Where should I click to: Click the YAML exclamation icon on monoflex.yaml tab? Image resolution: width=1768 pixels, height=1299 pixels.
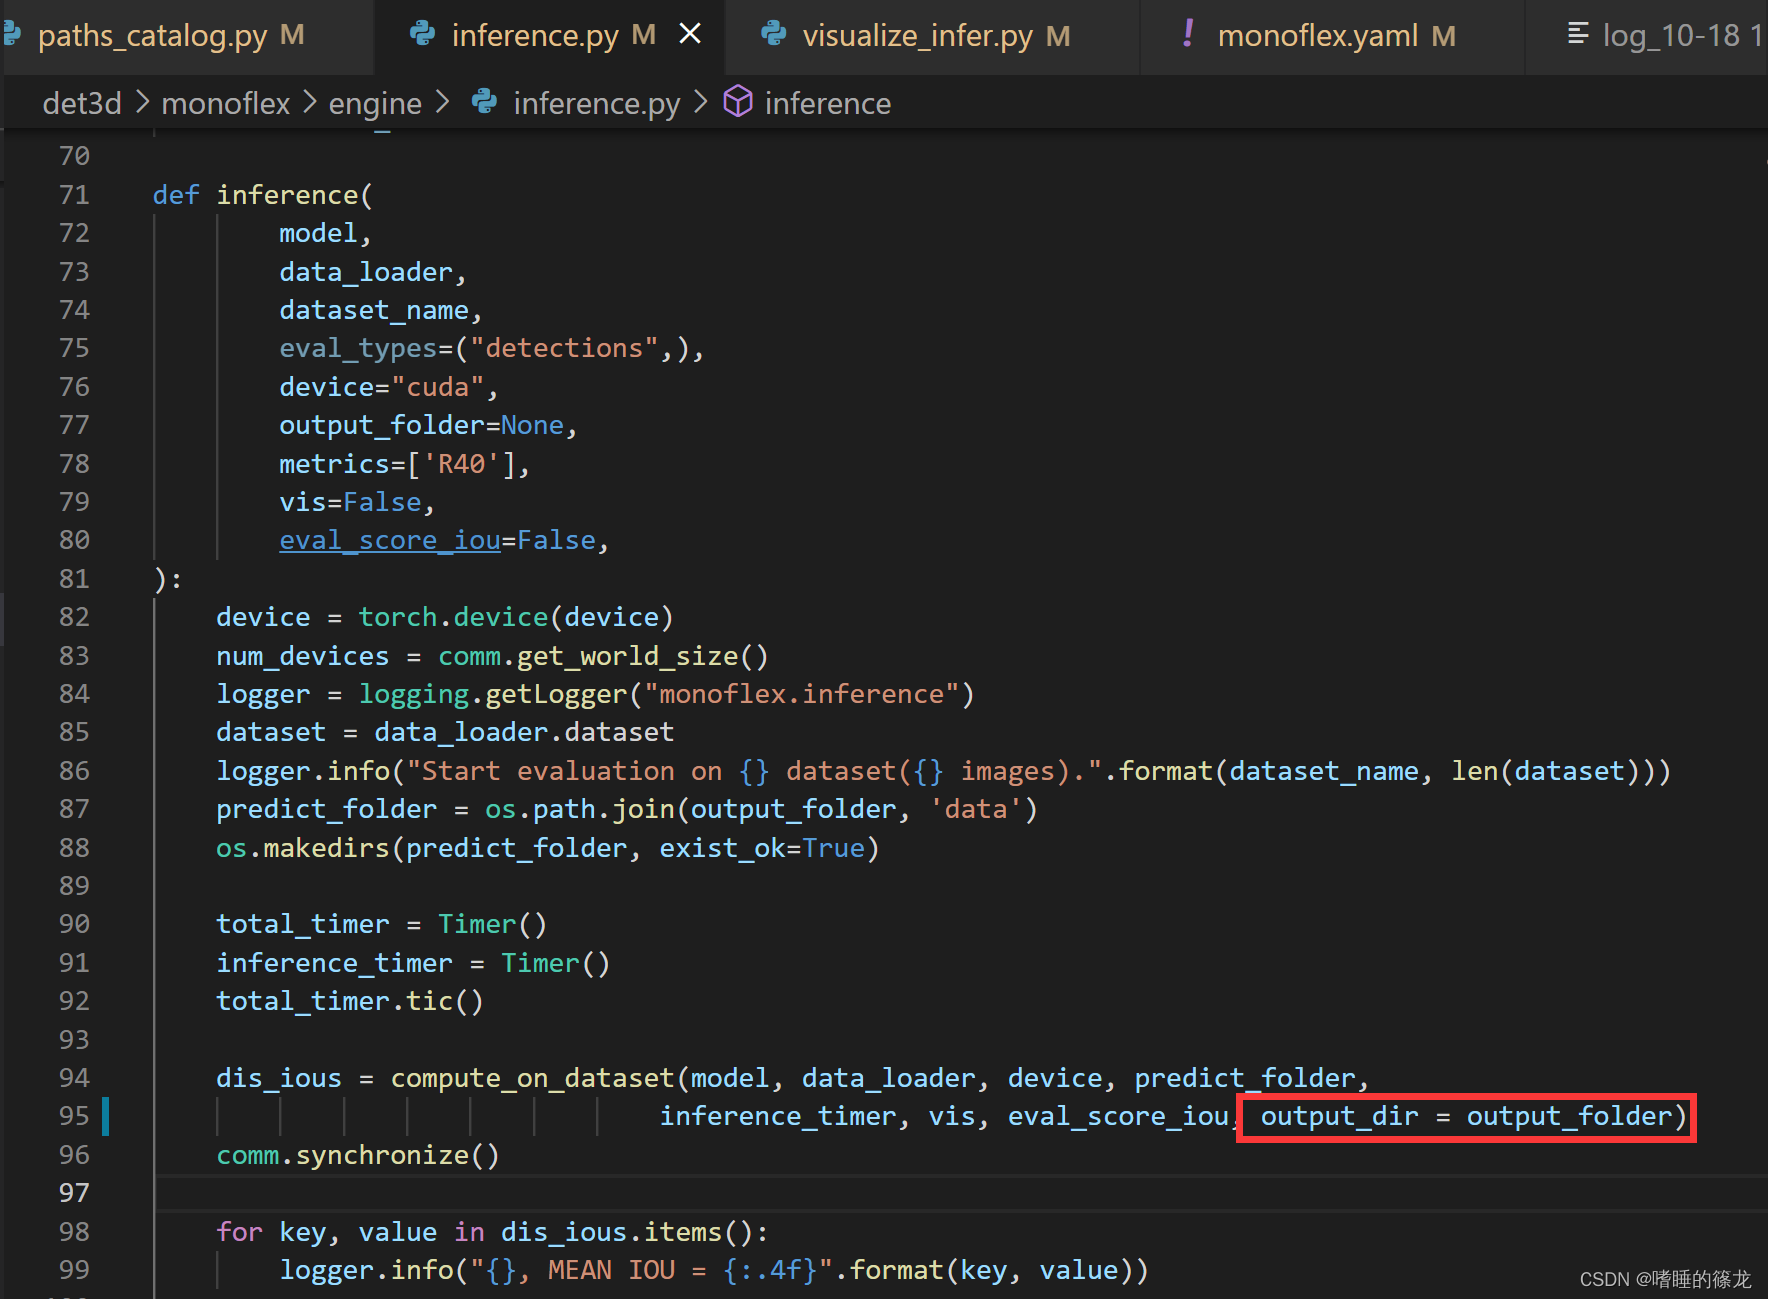(x=1187, y=34)
